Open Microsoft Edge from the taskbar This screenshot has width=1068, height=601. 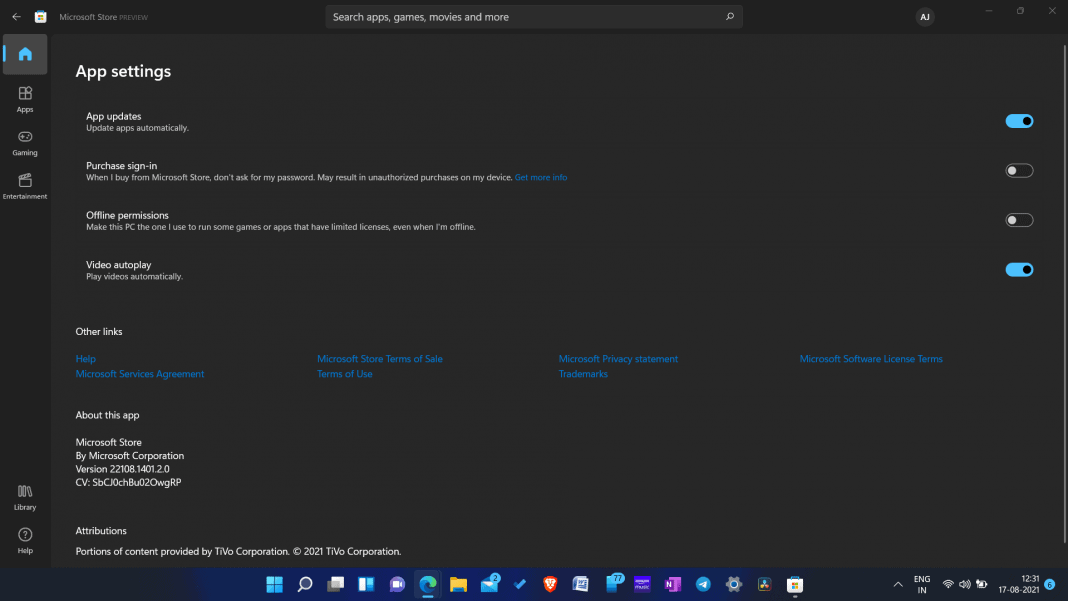coord(427,584)
